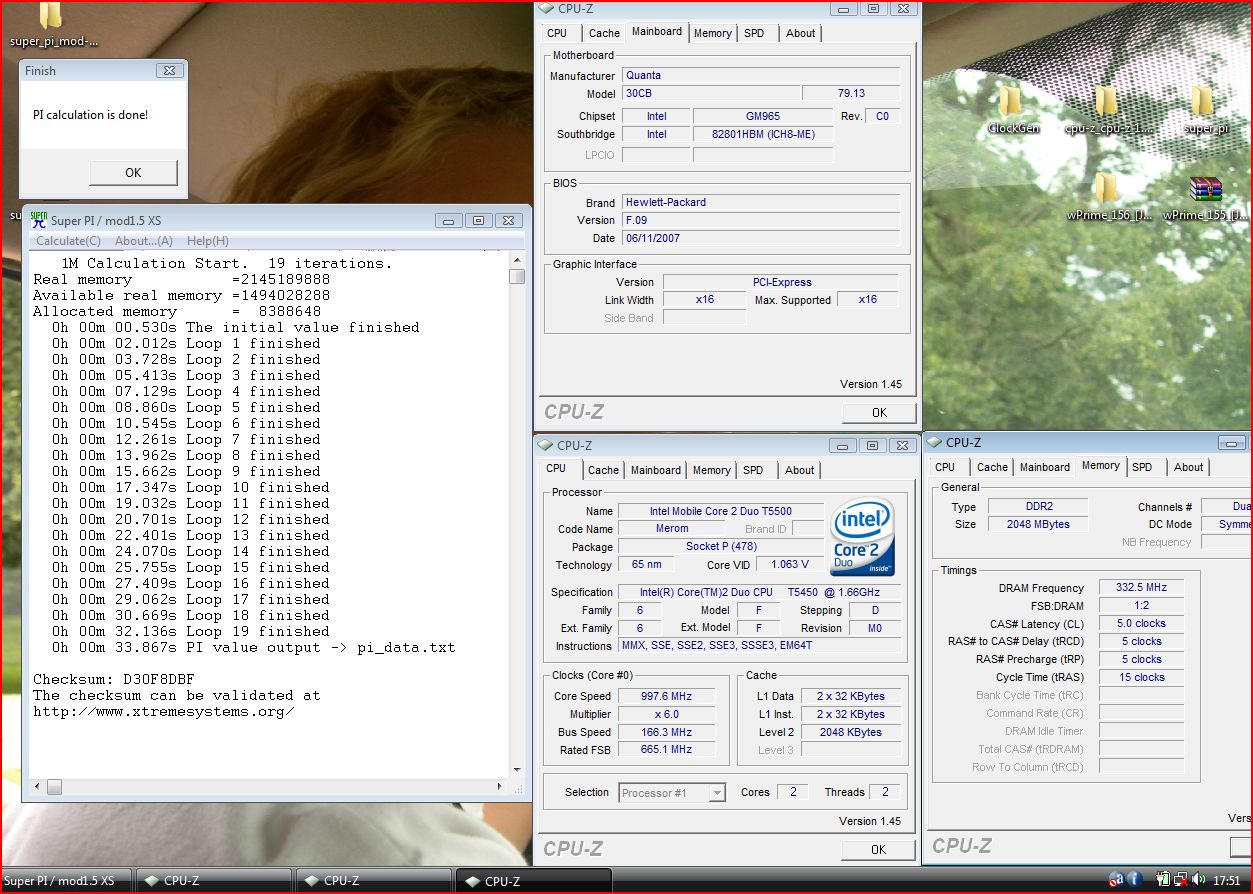
Task: Open CPU tab in the Mainboard CPU-Z window
Action: 557,33
